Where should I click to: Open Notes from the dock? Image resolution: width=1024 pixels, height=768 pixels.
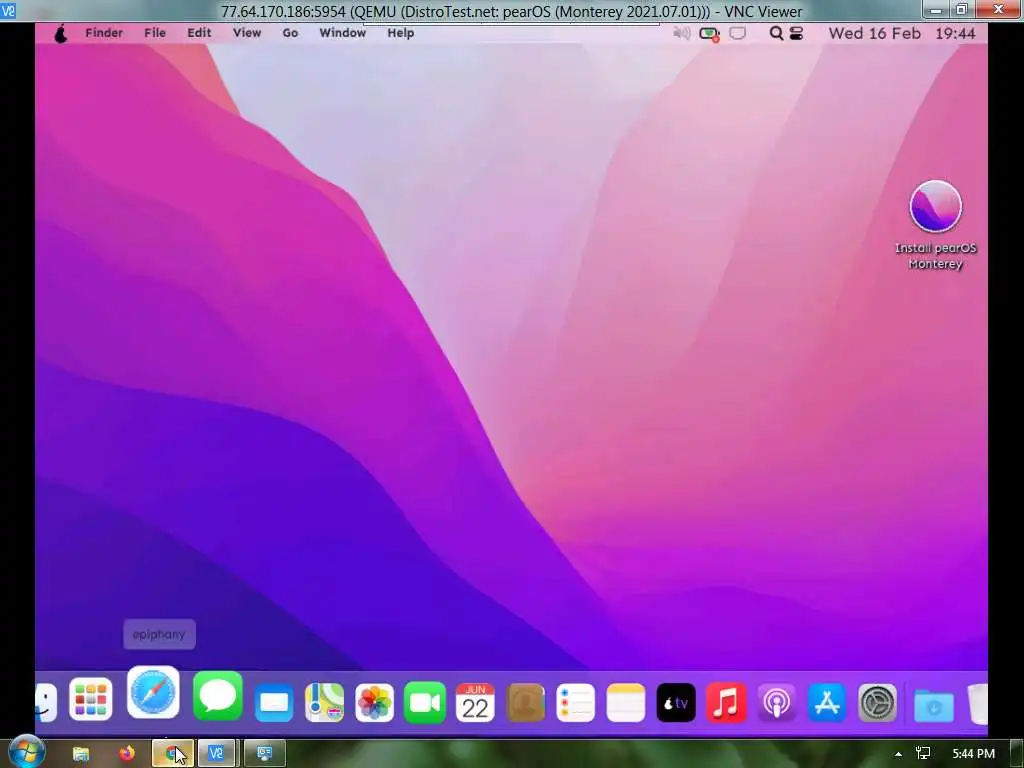click(x=626, y=703)
